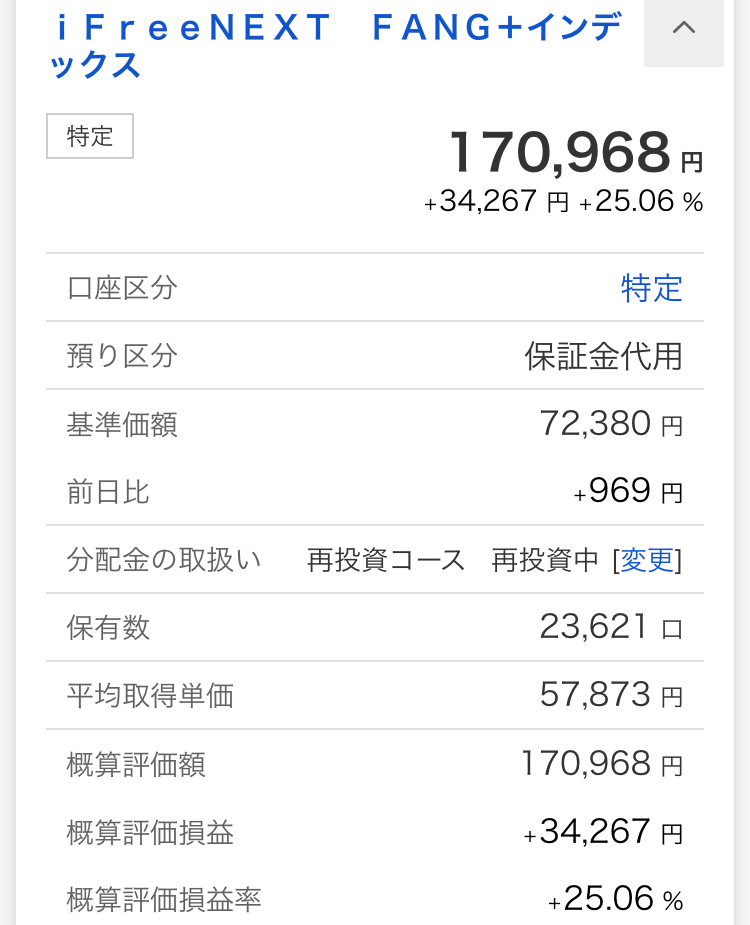Image resolution: width=750 pixels, height=925 pixels.
Task: Select the 57,873 円 average cost
Action: [611, 694]
